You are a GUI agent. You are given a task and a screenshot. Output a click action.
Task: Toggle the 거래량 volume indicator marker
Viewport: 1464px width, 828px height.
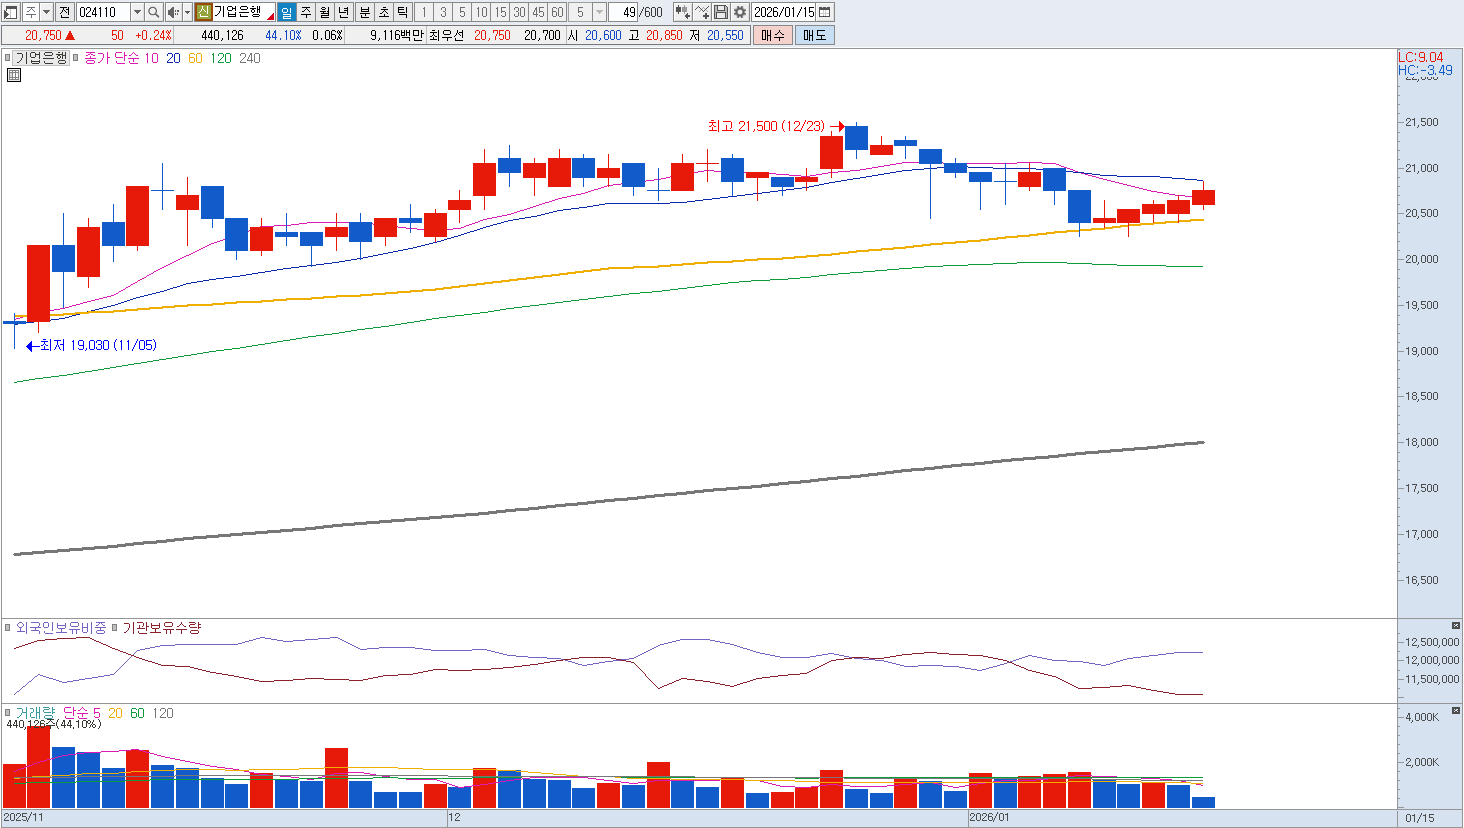[x=8, y=713]
